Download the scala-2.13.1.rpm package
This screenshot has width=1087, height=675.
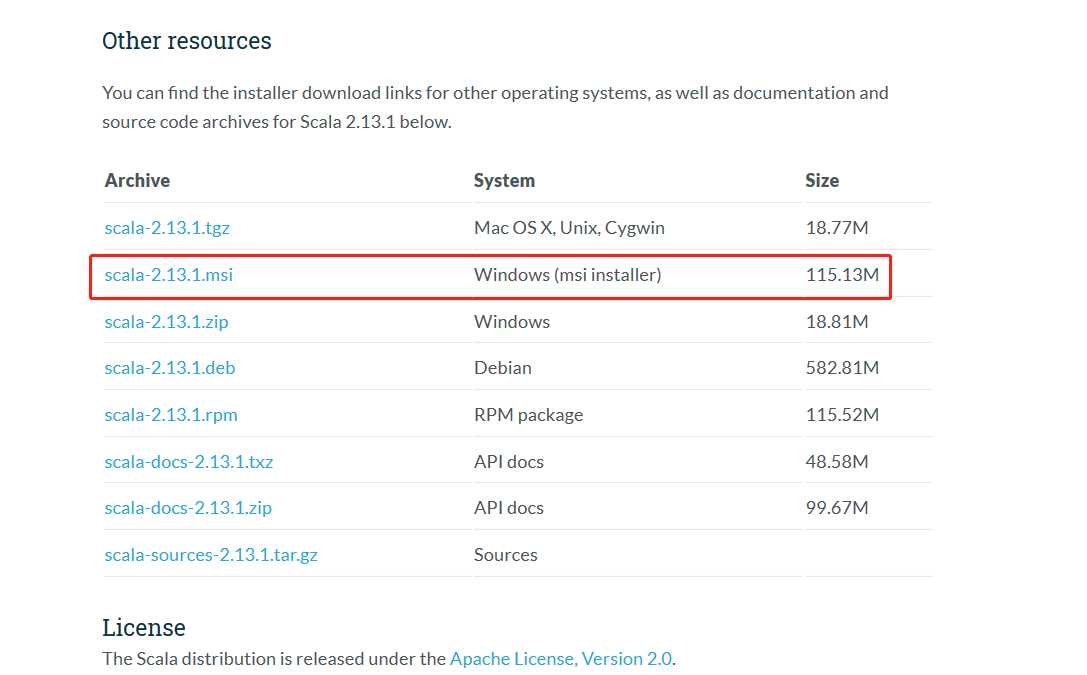pos(171,415)
